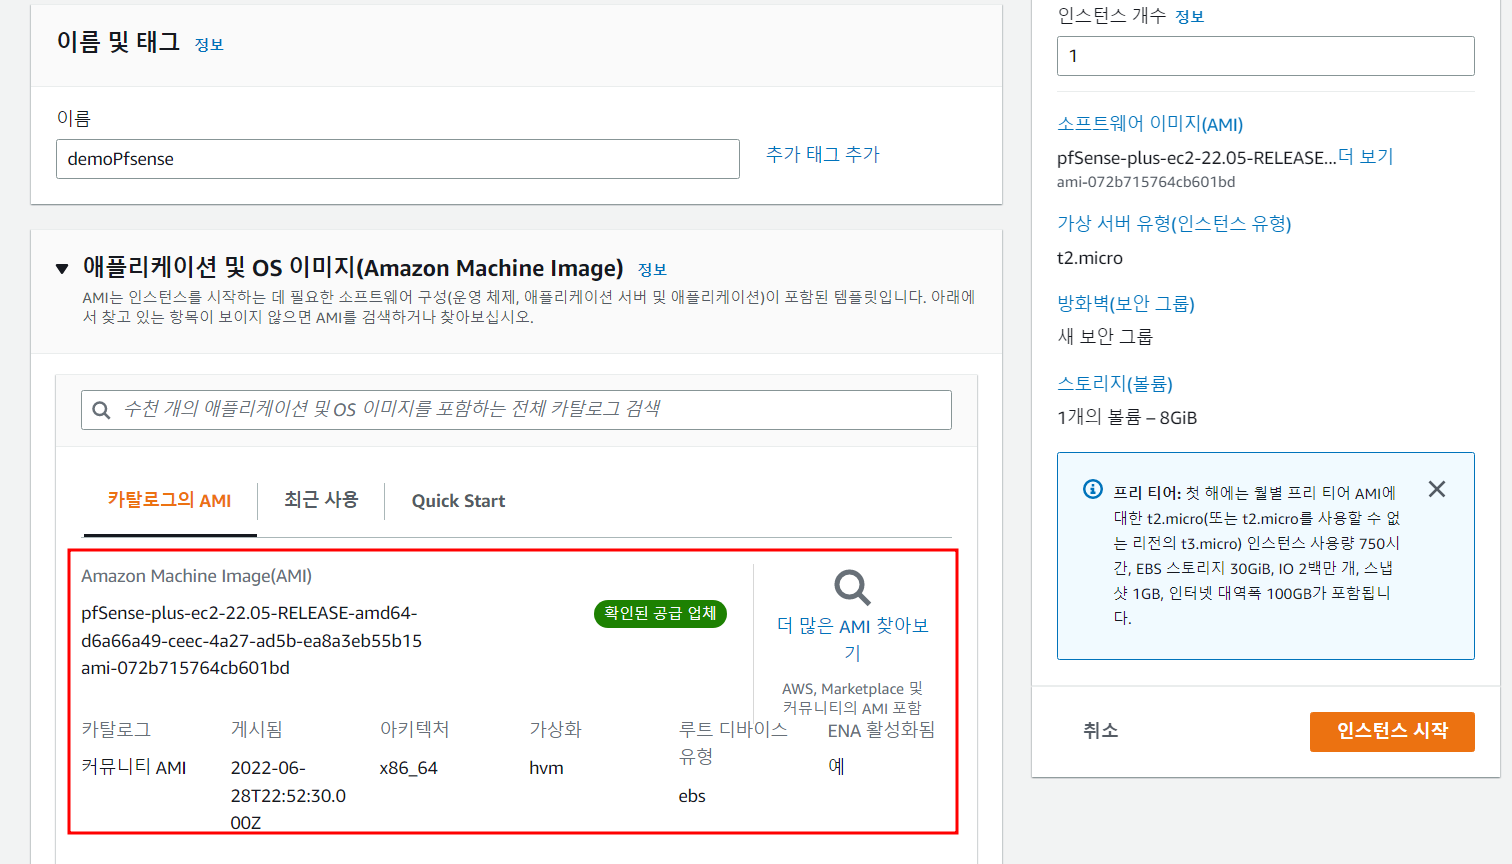
Task: Open info link next to 인스턴스 개수
Action: click(x=1189, y=17)
